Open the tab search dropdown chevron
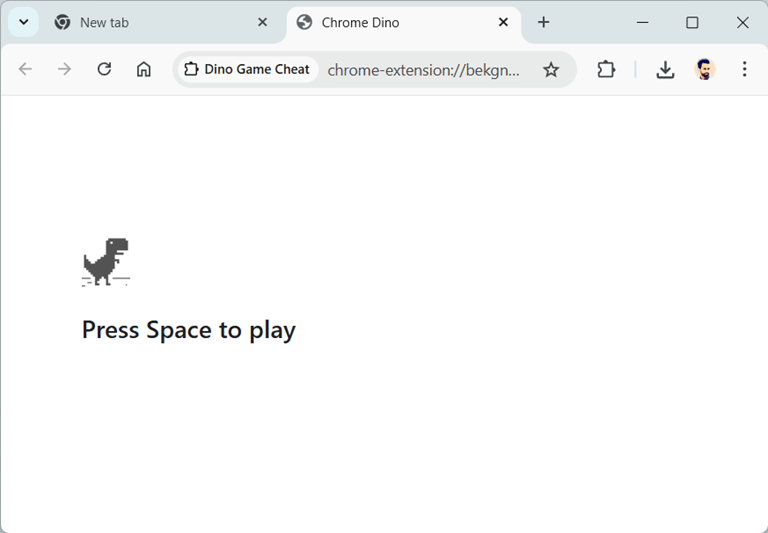This screenshot has width=768, height=533. (24, 22)
